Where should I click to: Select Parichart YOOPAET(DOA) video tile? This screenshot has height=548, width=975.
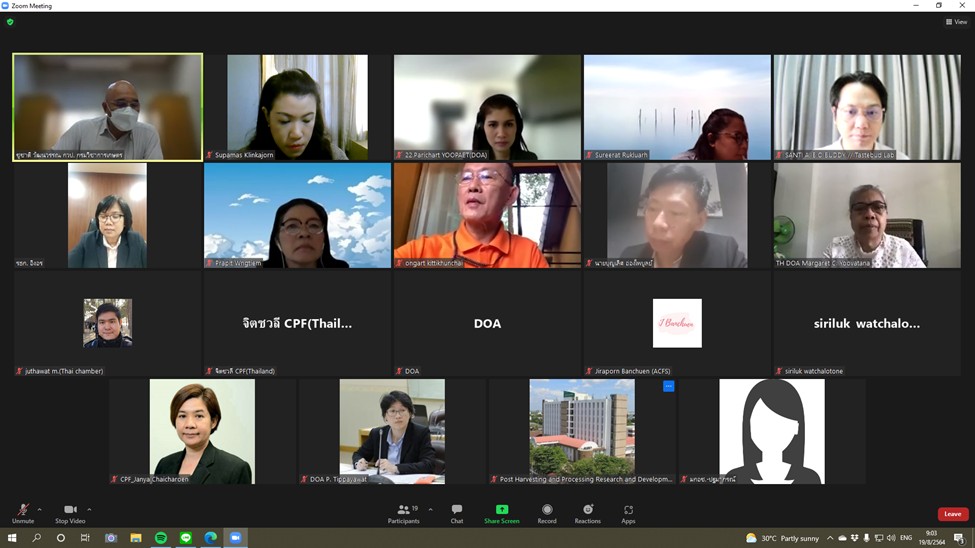coord(488,107)
